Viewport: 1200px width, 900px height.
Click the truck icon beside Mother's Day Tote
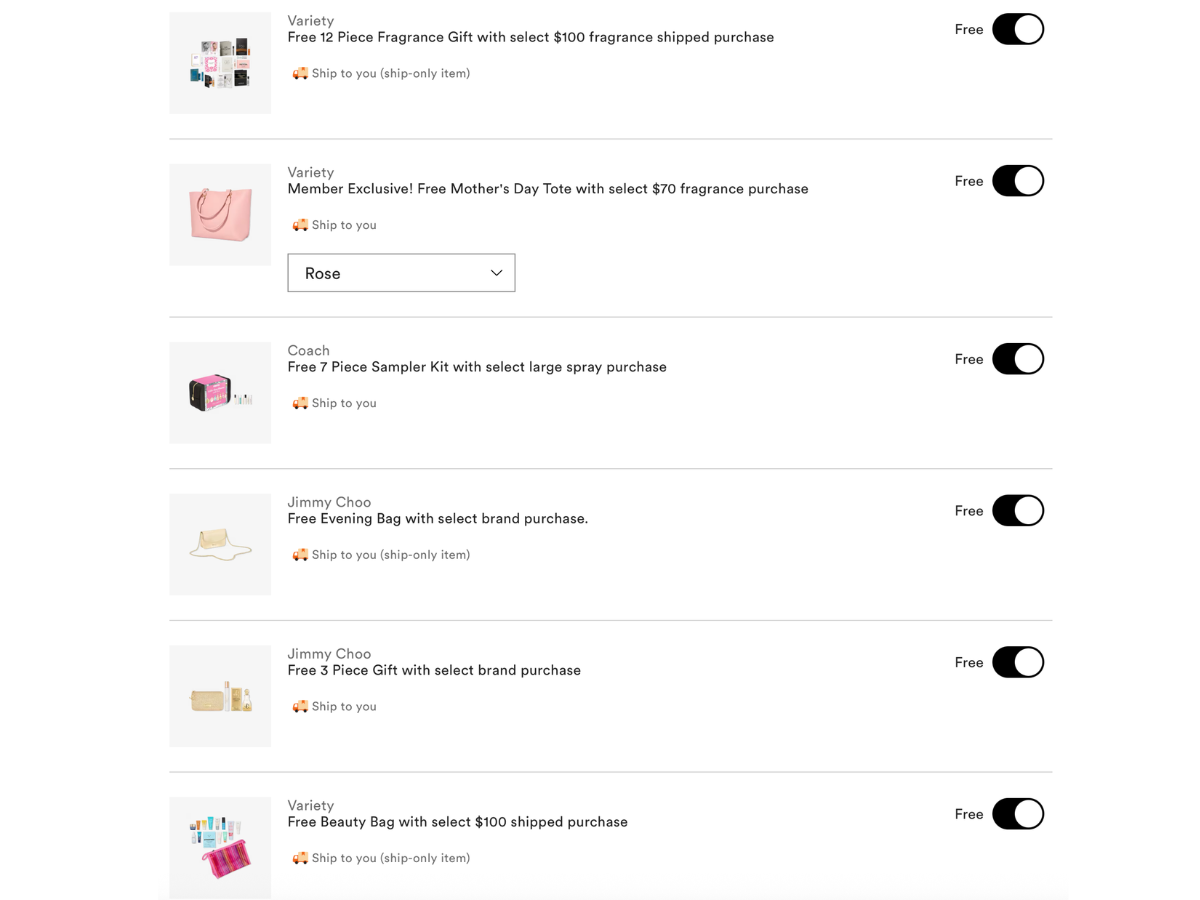click(x=300, y=225)
